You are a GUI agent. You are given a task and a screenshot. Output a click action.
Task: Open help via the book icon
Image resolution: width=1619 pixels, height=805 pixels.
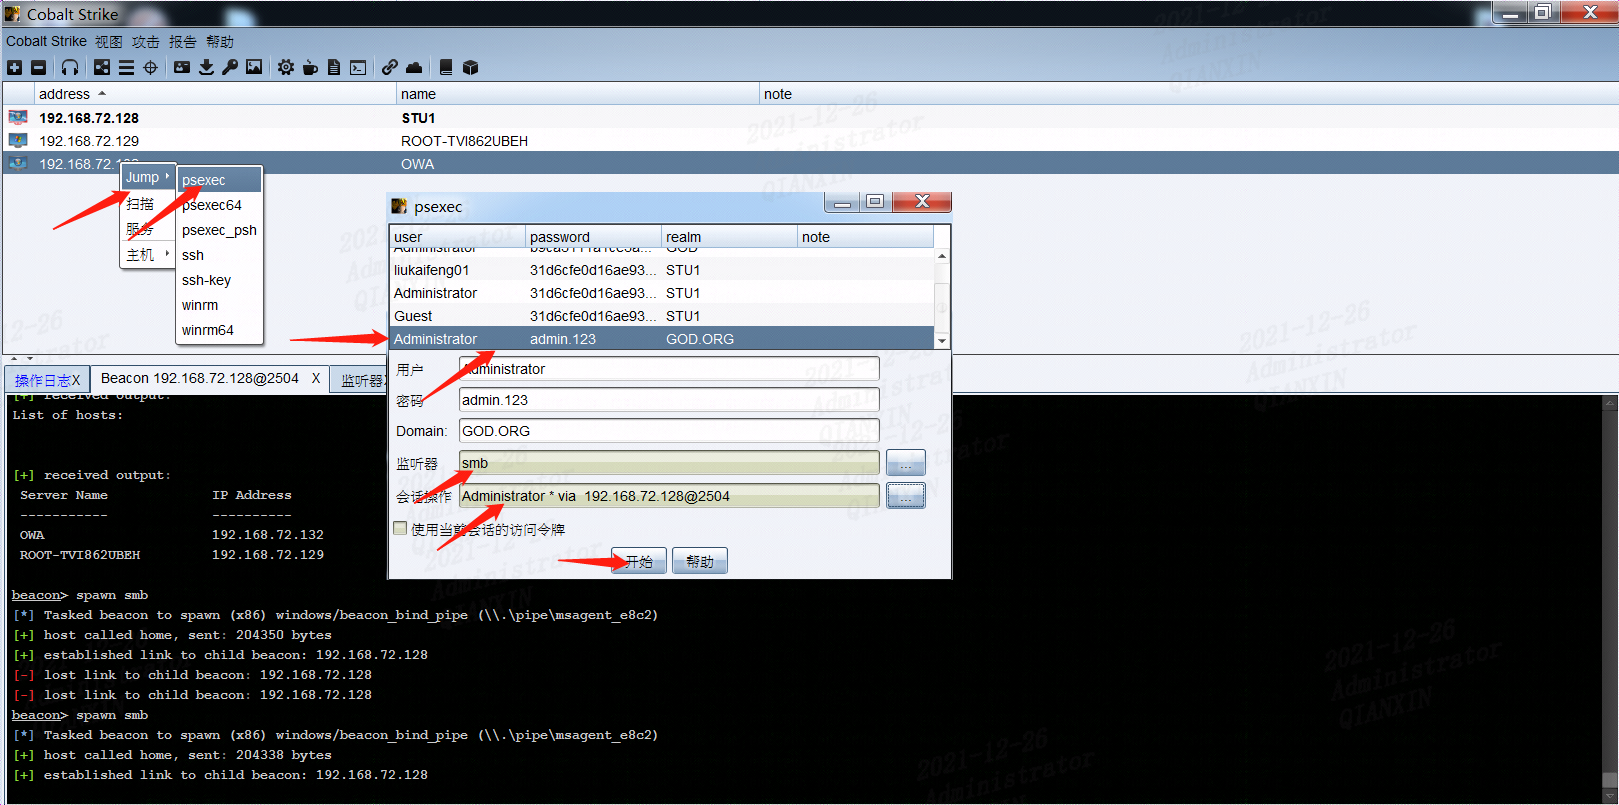tap(446, 68)
